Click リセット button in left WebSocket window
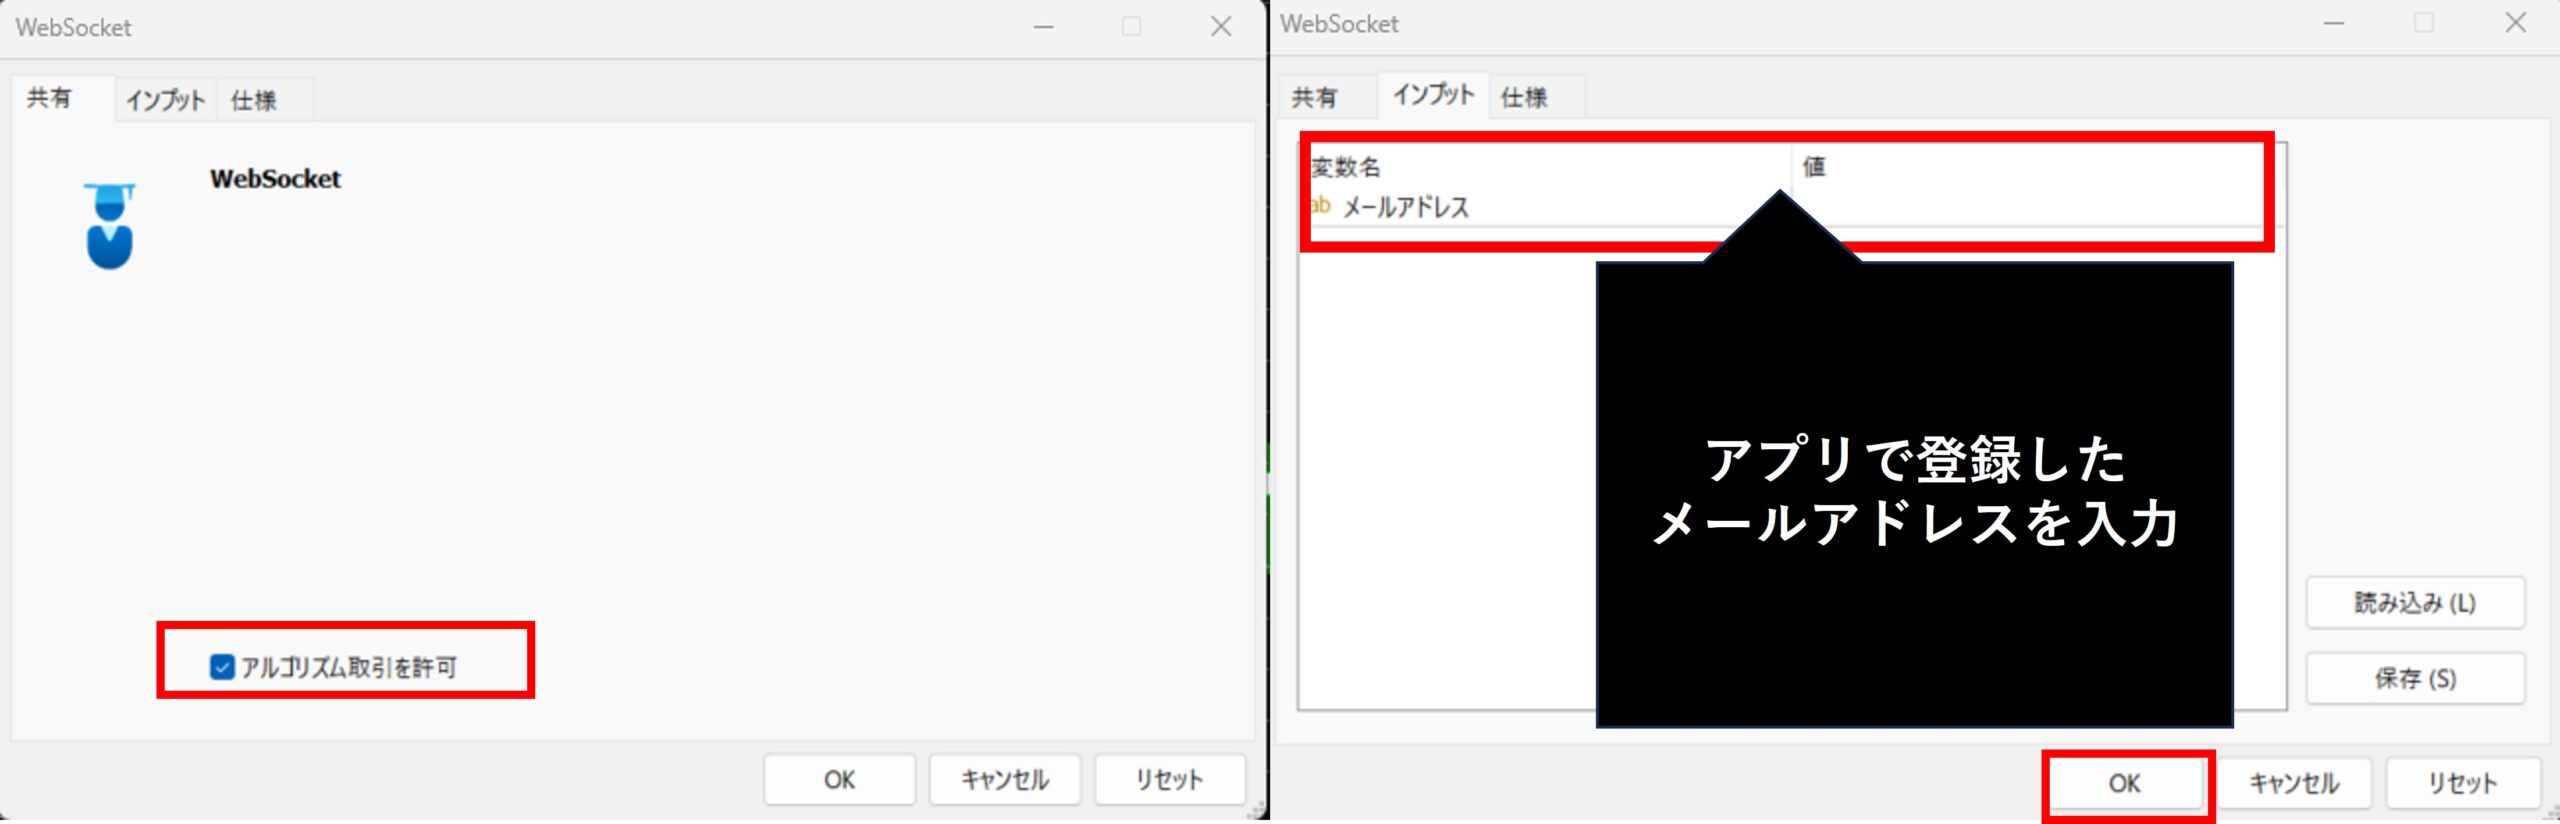Viewport: 2560px width, 824px height. (1169, 779)
